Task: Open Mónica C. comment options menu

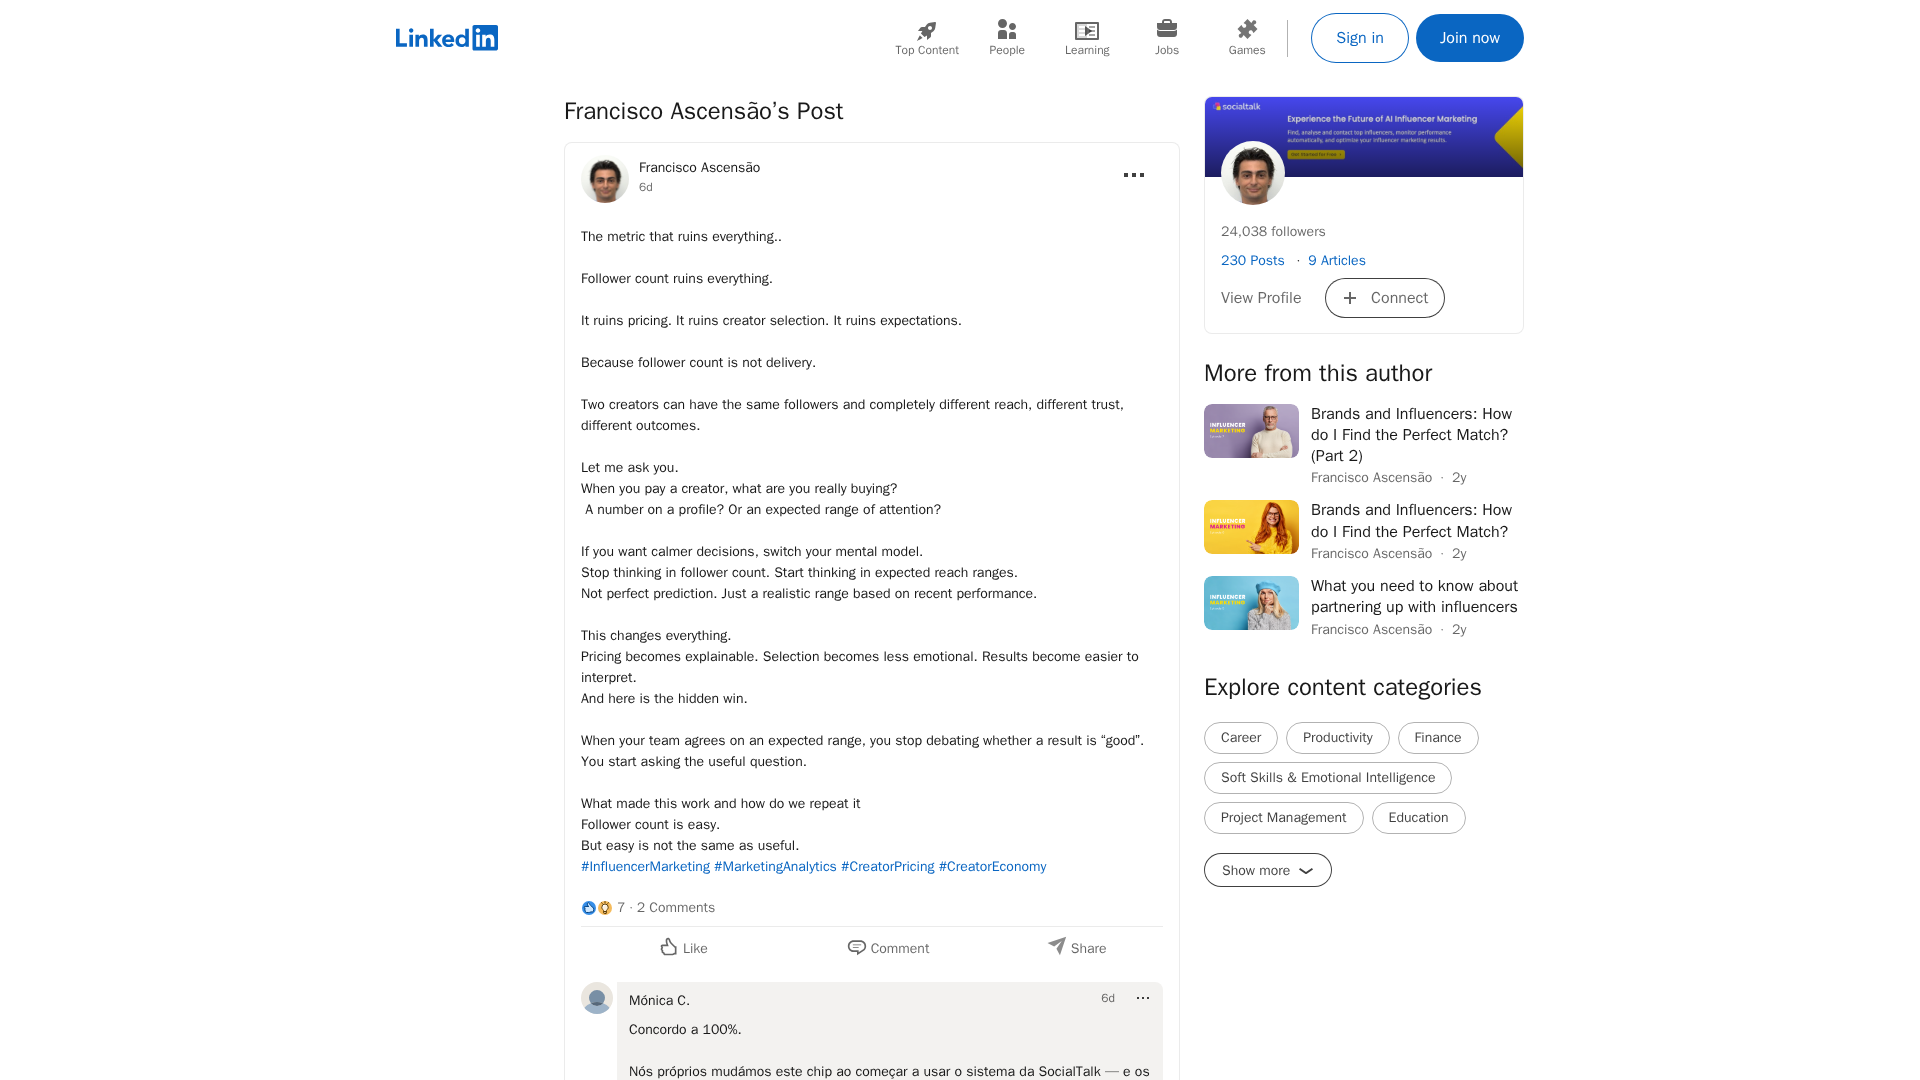Action: [1143, 998]
